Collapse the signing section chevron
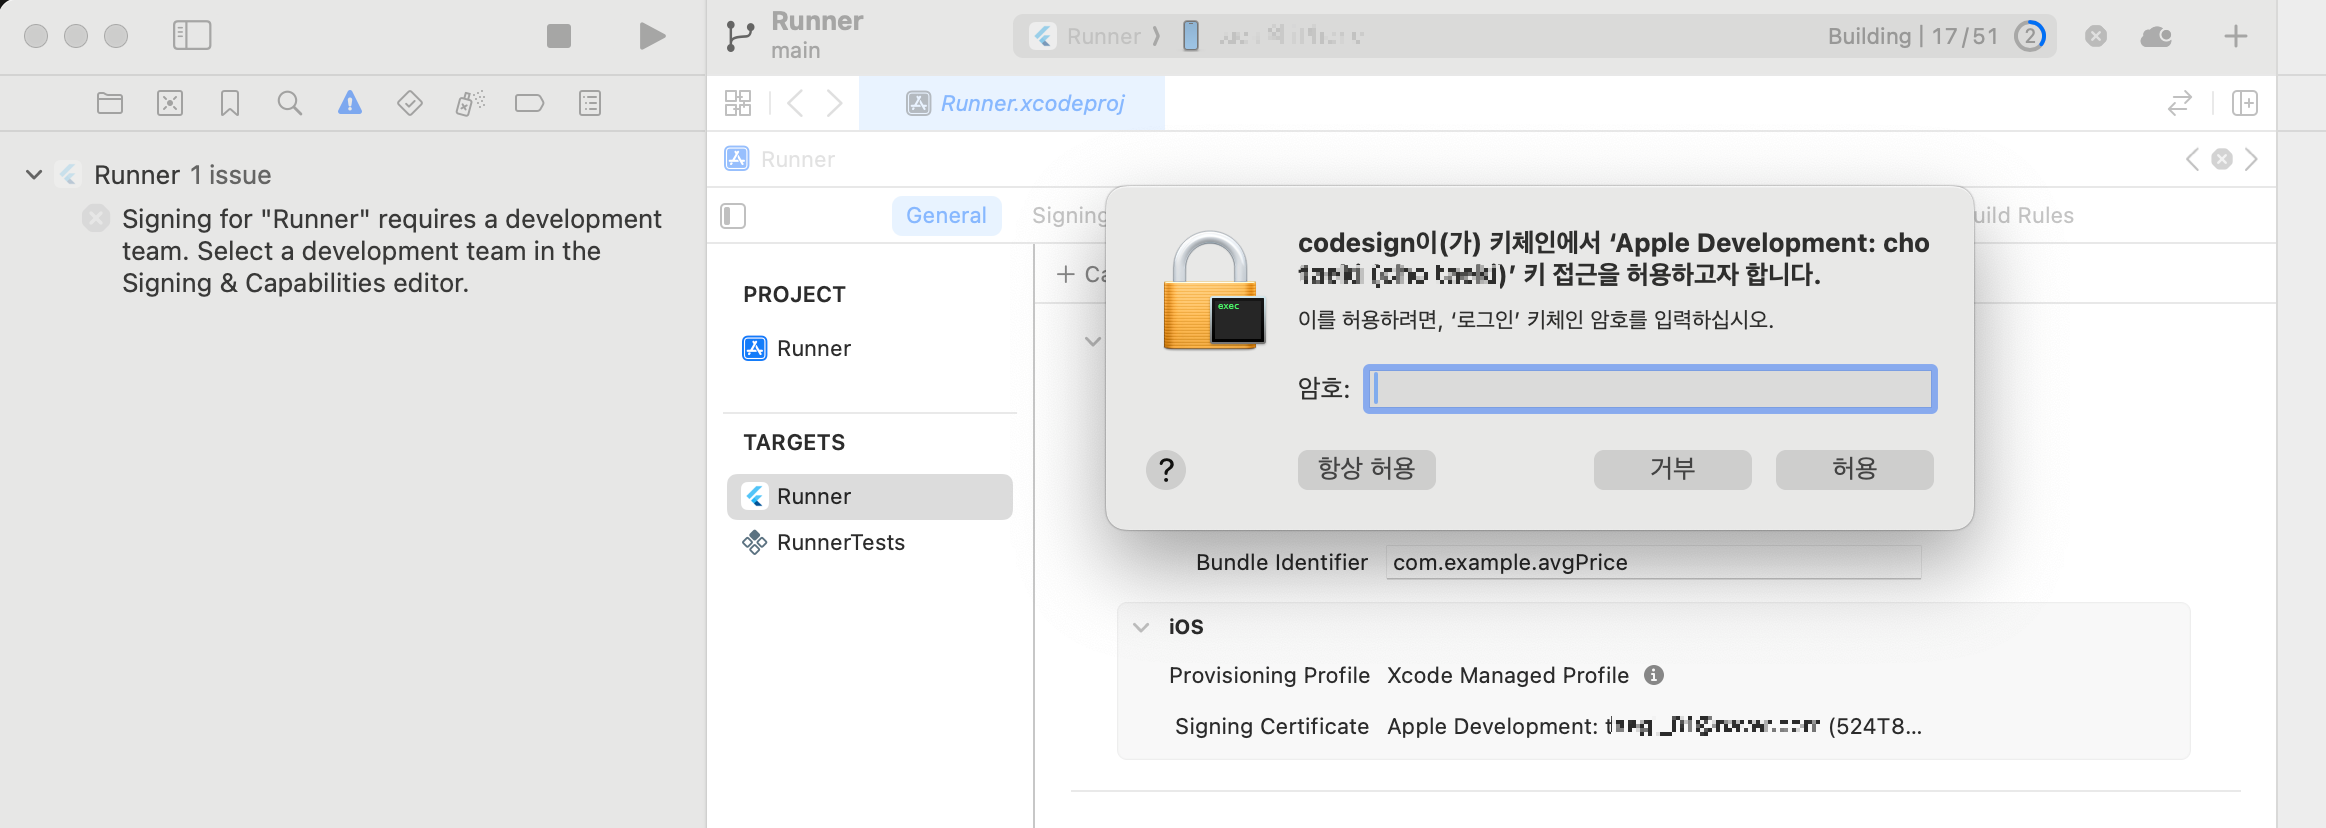The image size is (2326, 828). 1093,341
